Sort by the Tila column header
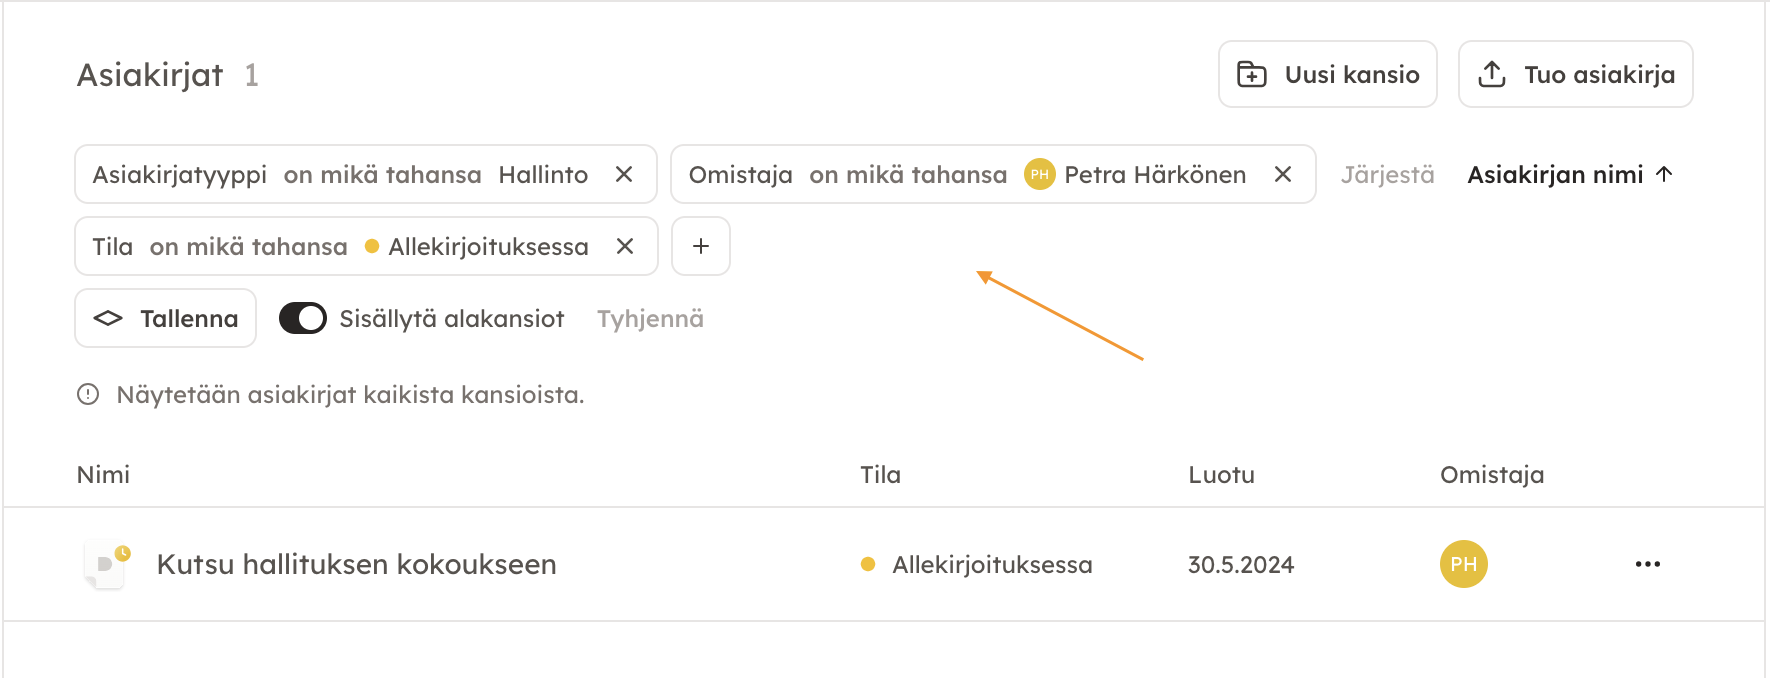 click(x=880, y=475)
